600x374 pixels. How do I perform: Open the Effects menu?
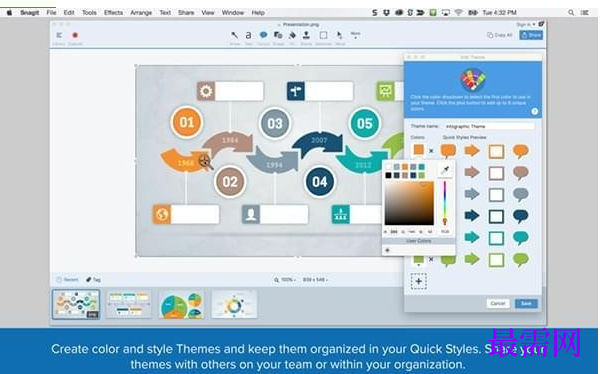pyautogui.click(x=113, y=13)
